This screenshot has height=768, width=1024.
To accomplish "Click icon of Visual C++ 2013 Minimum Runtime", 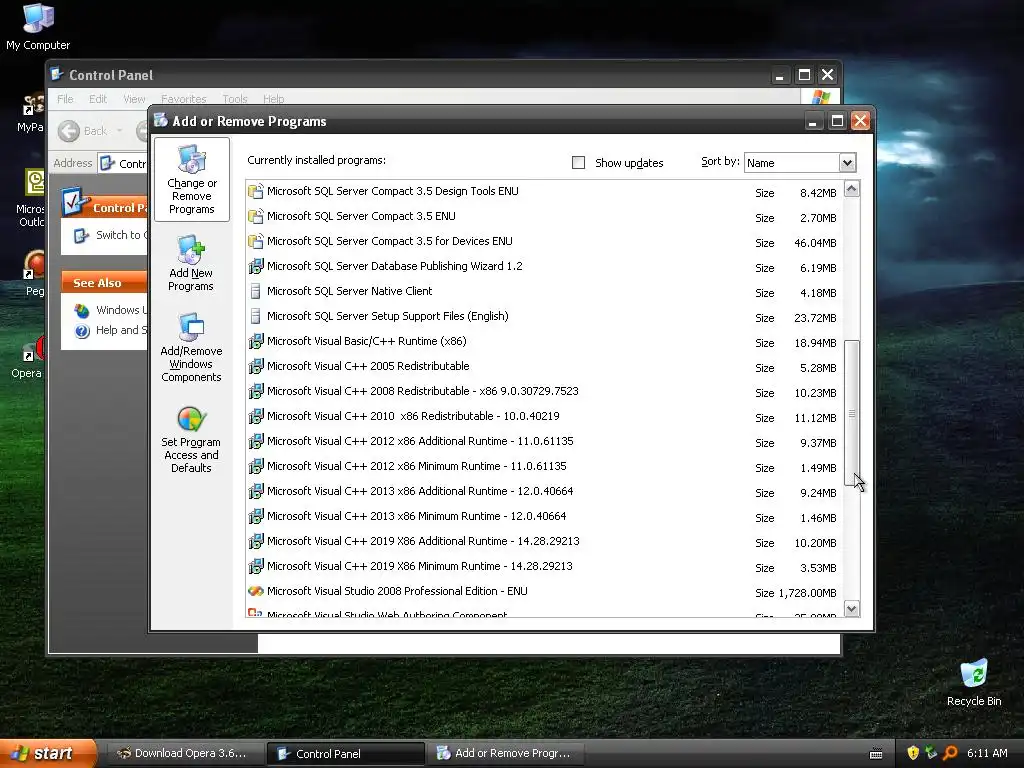I will [256, 516].
